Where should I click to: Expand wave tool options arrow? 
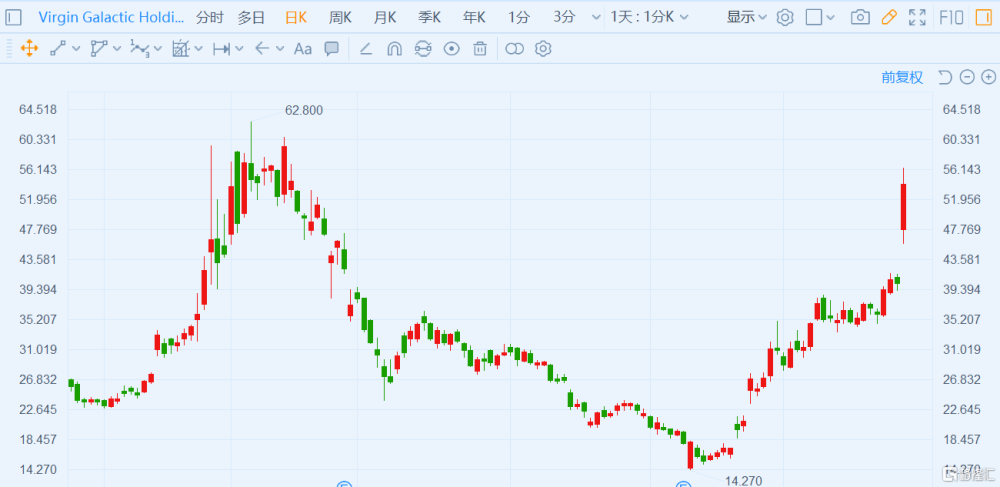pyautogui.click(x=158, y=48)
